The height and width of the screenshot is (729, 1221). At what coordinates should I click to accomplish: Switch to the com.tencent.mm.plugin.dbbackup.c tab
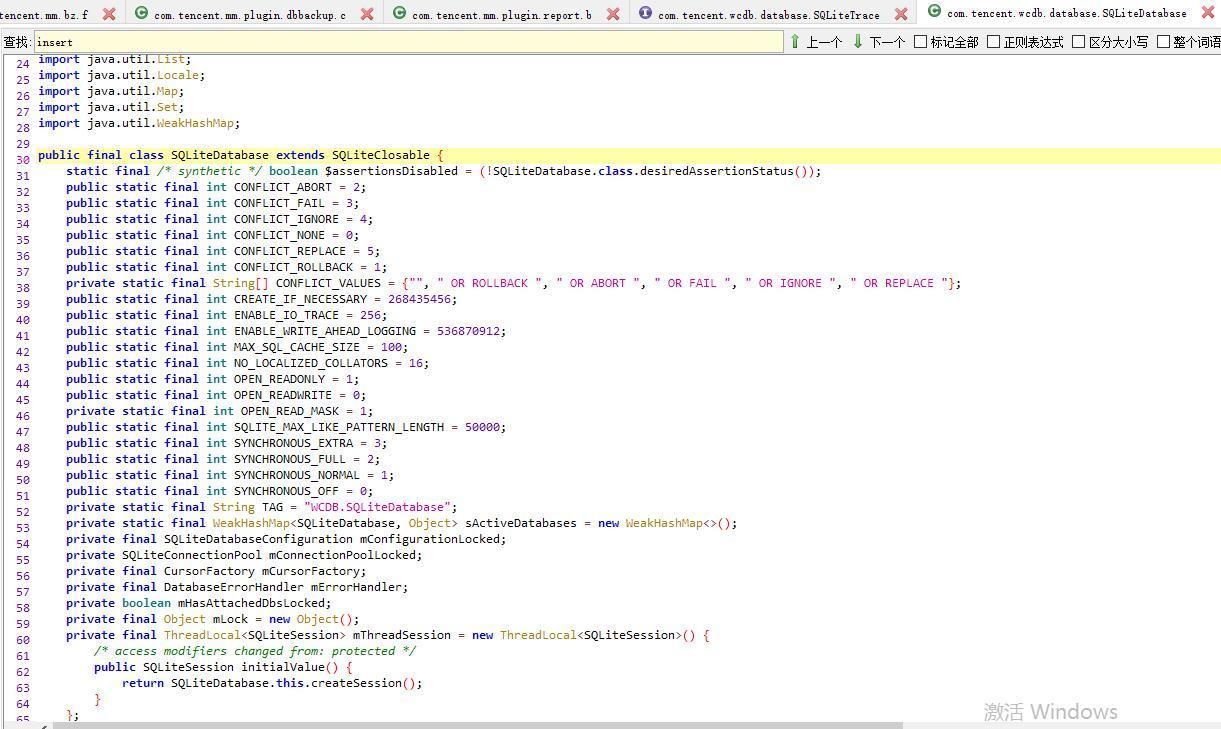point(250,15)
